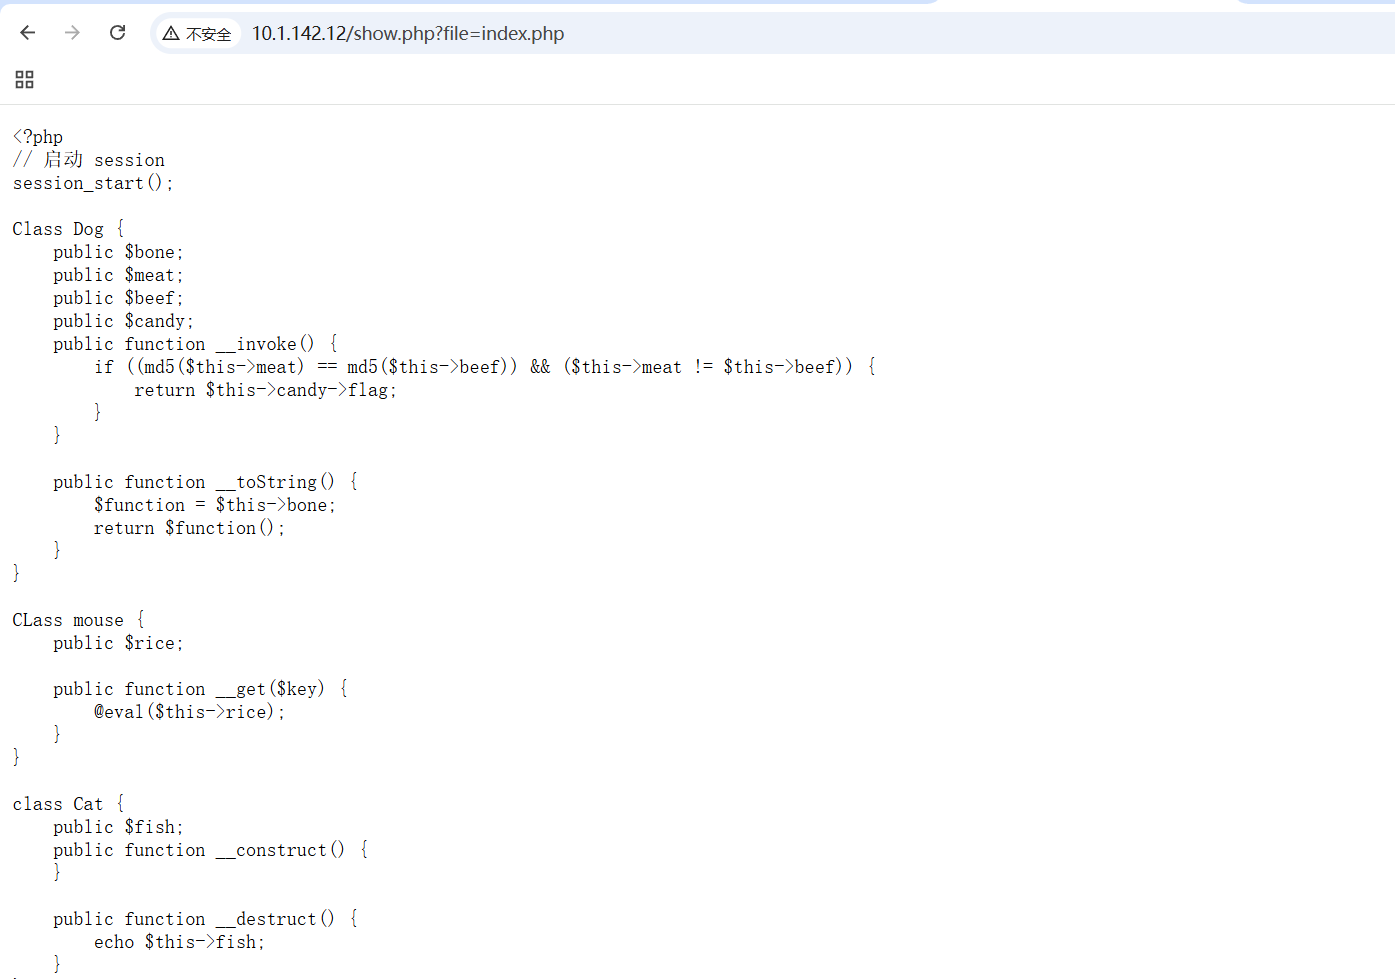Viewport: 1395px width, 979px height.
Task: Click the return $this->candy->flag line
Action: pos(265,390)
